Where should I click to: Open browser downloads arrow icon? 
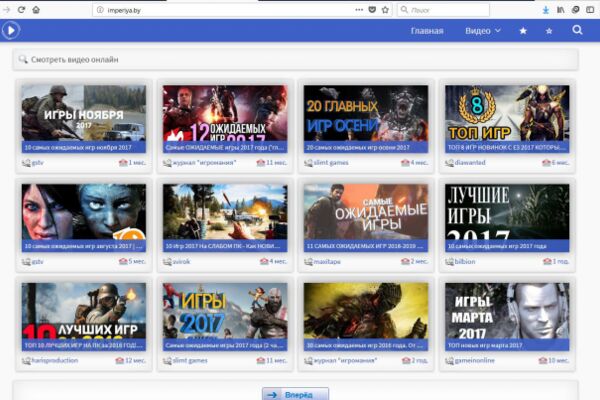pyautogui.click(x=546, y=10)
